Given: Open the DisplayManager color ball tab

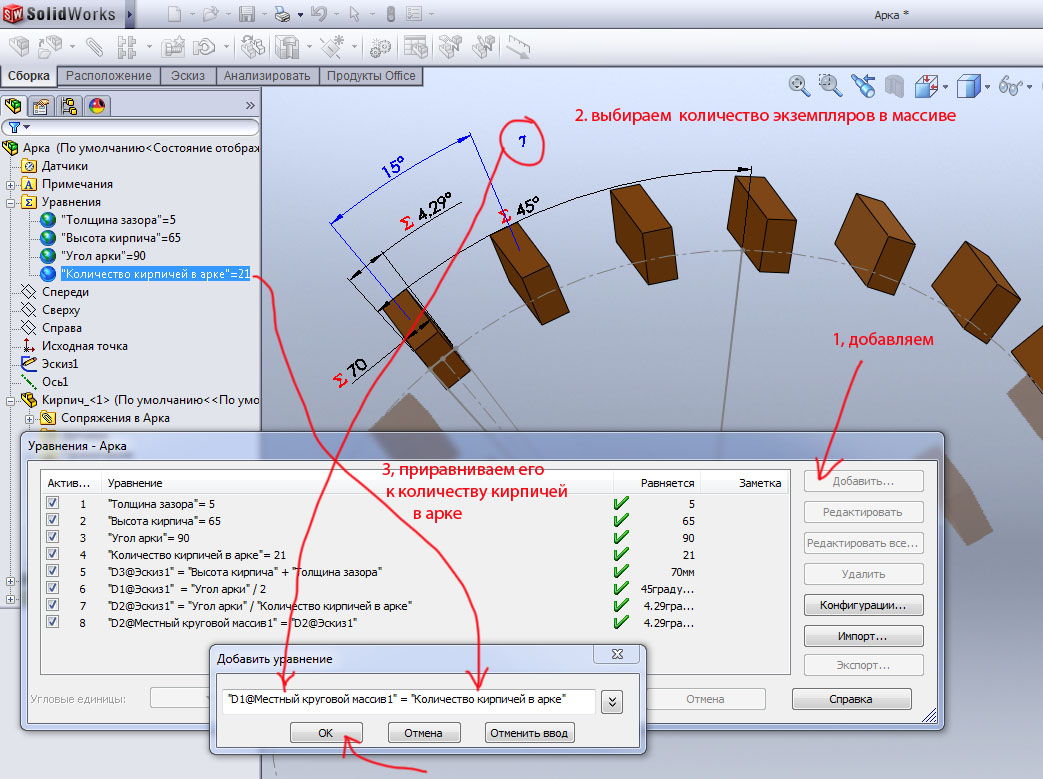Looking at the screenshot, I should click(97, 106).
